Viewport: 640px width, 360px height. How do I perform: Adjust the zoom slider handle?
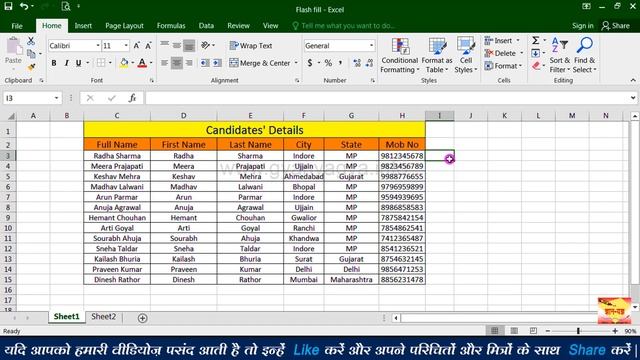coord(578,331)
